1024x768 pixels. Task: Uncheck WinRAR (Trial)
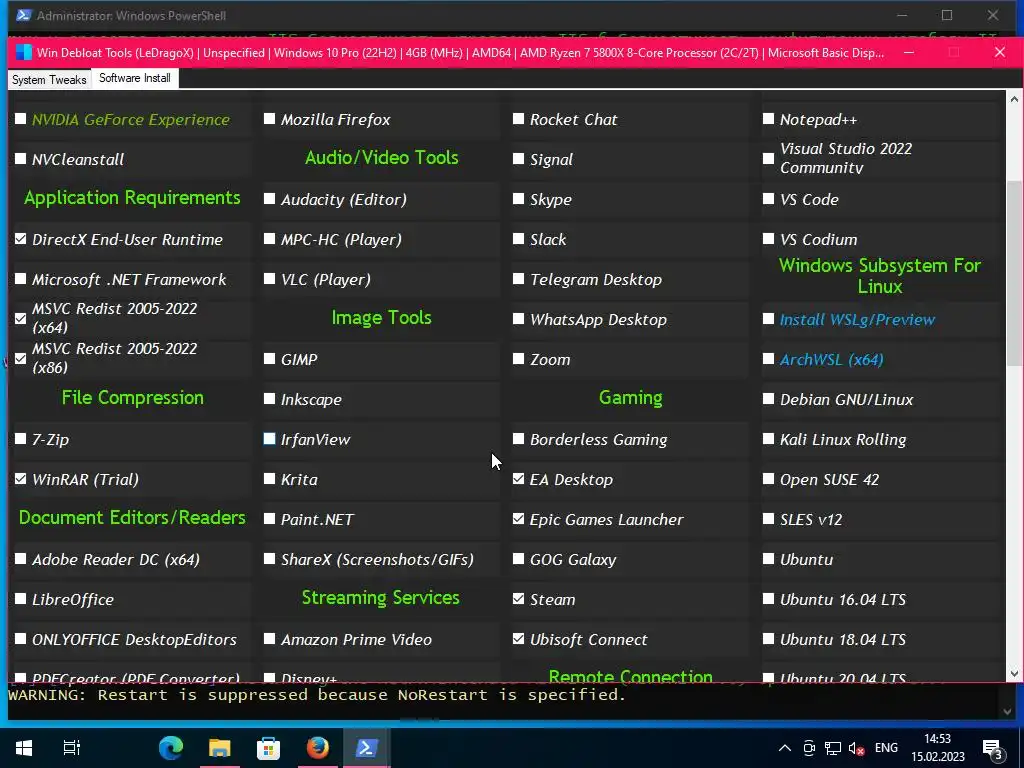tap(21, 479)
